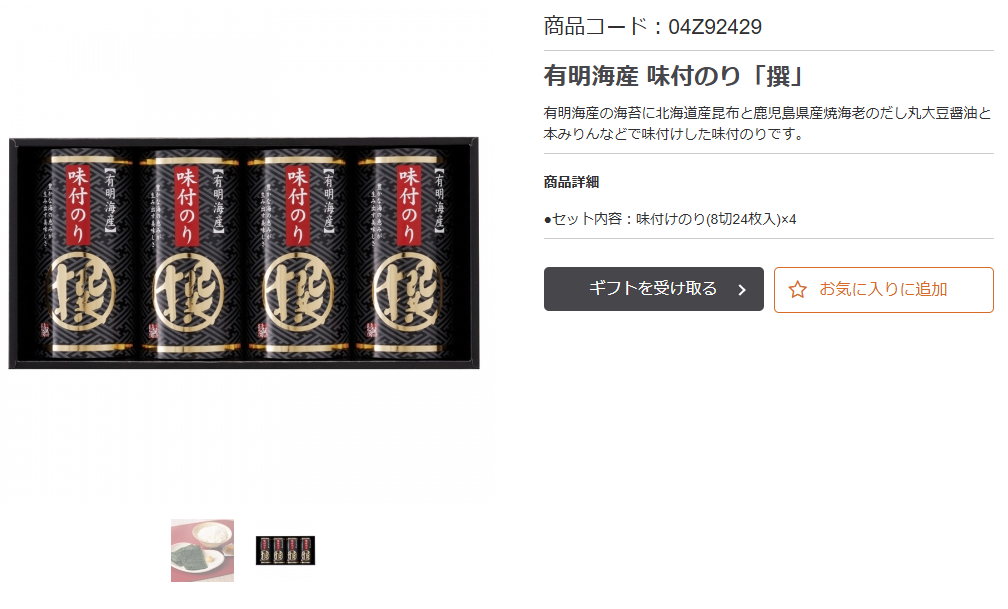Open the large nori gift box image
Viewport: 1008px width, 609px height.
click(244, 253)
